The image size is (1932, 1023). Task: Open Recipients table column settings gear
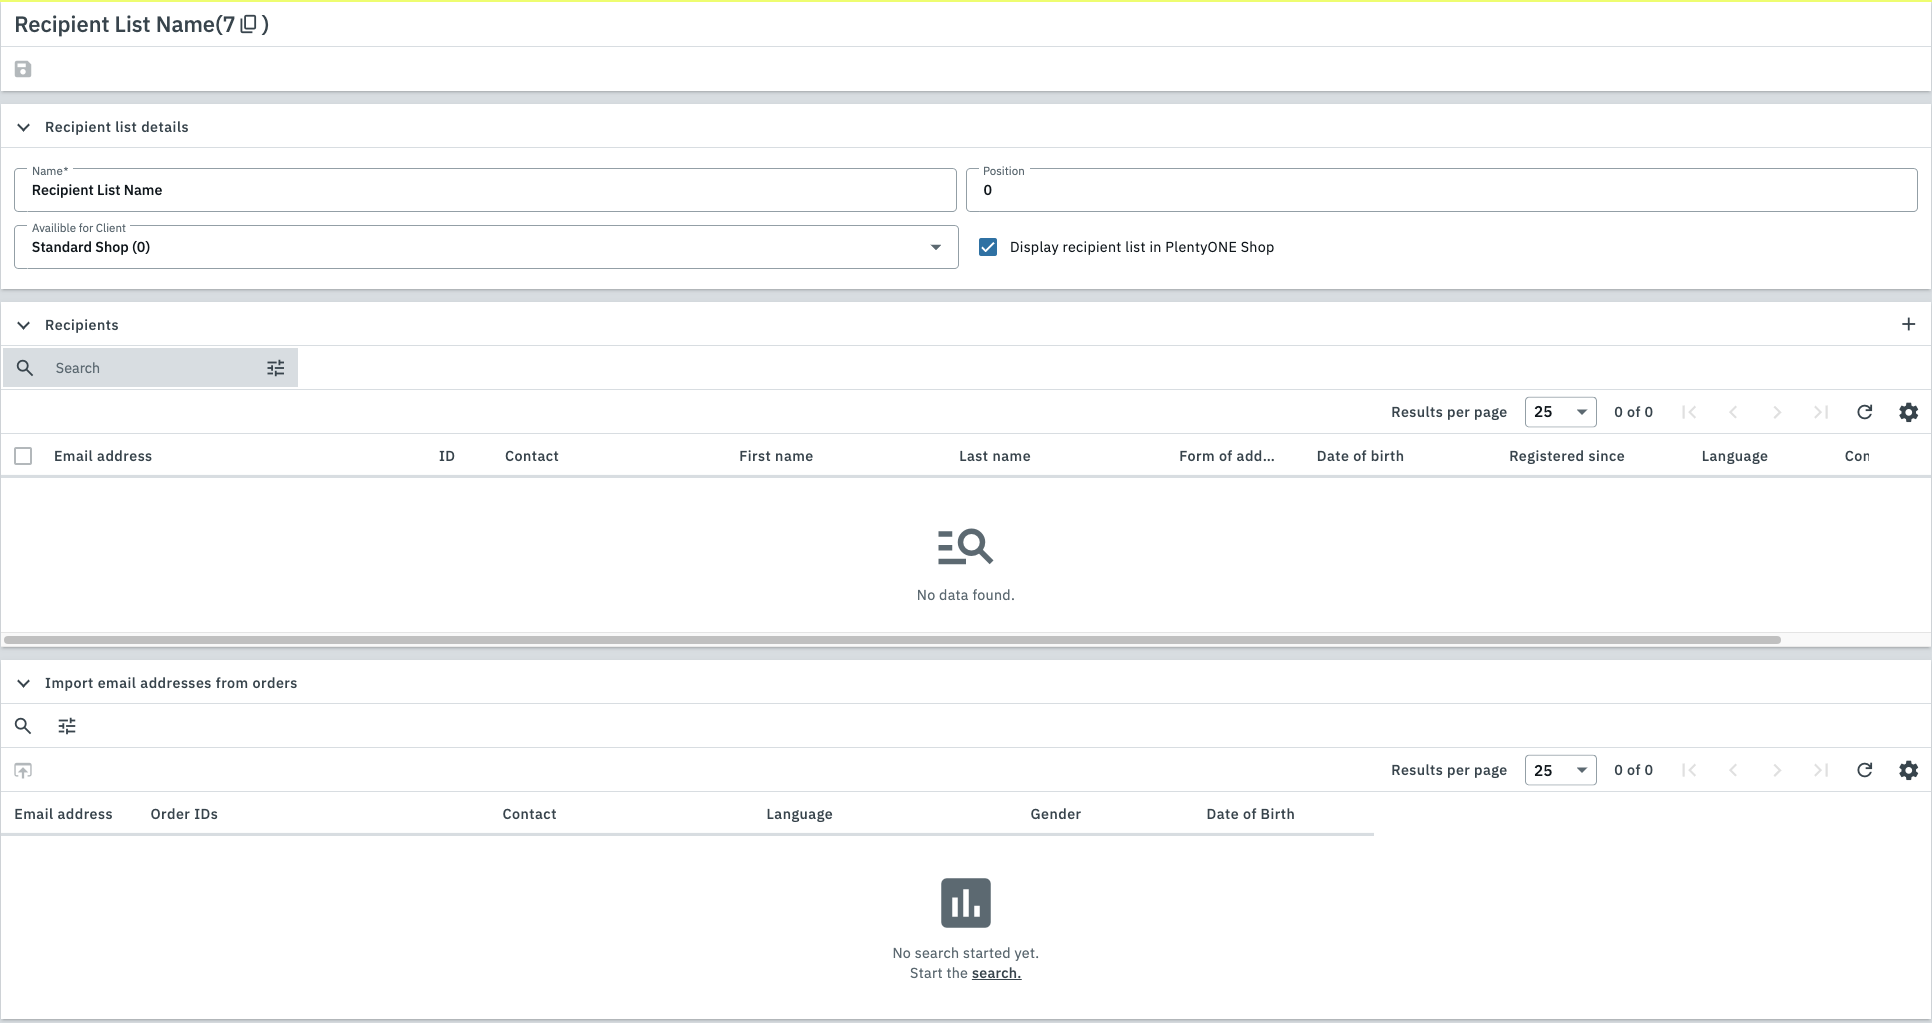tap(1908, 412)
